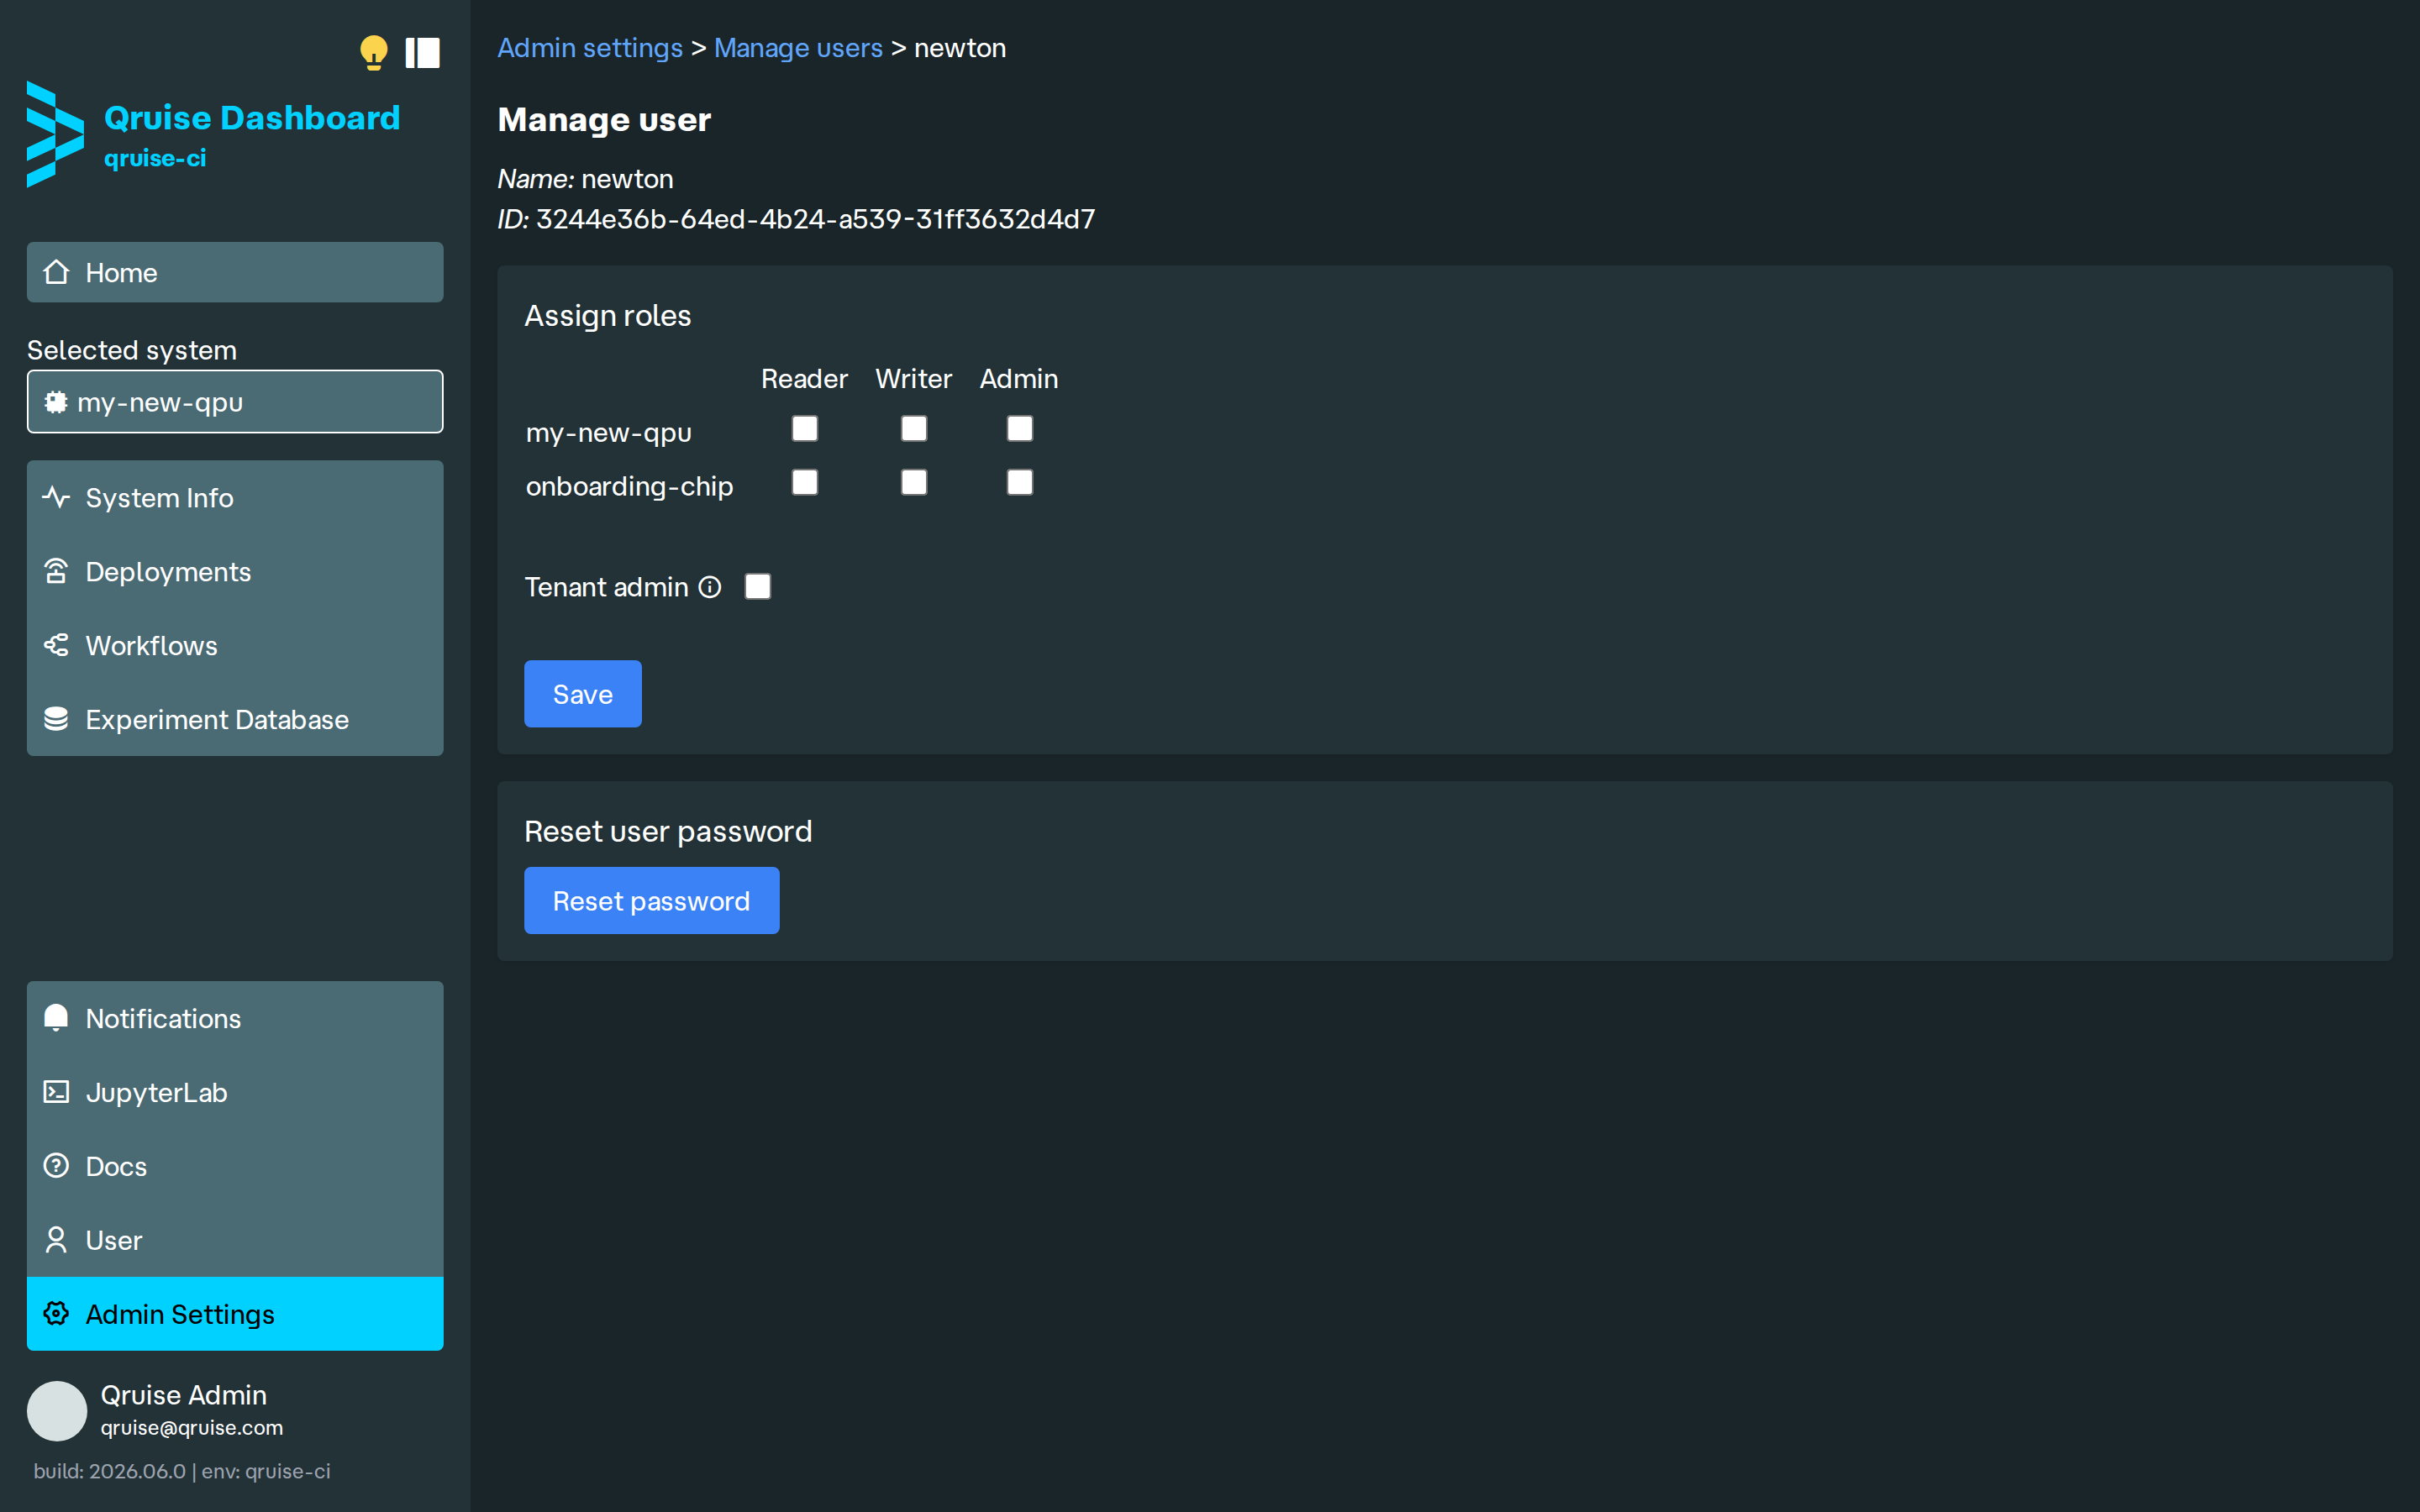This screenshot has width=2420, height=1512.
Task: Click the Admin Settings gear icon
Action: click(x=56, y=1314)
